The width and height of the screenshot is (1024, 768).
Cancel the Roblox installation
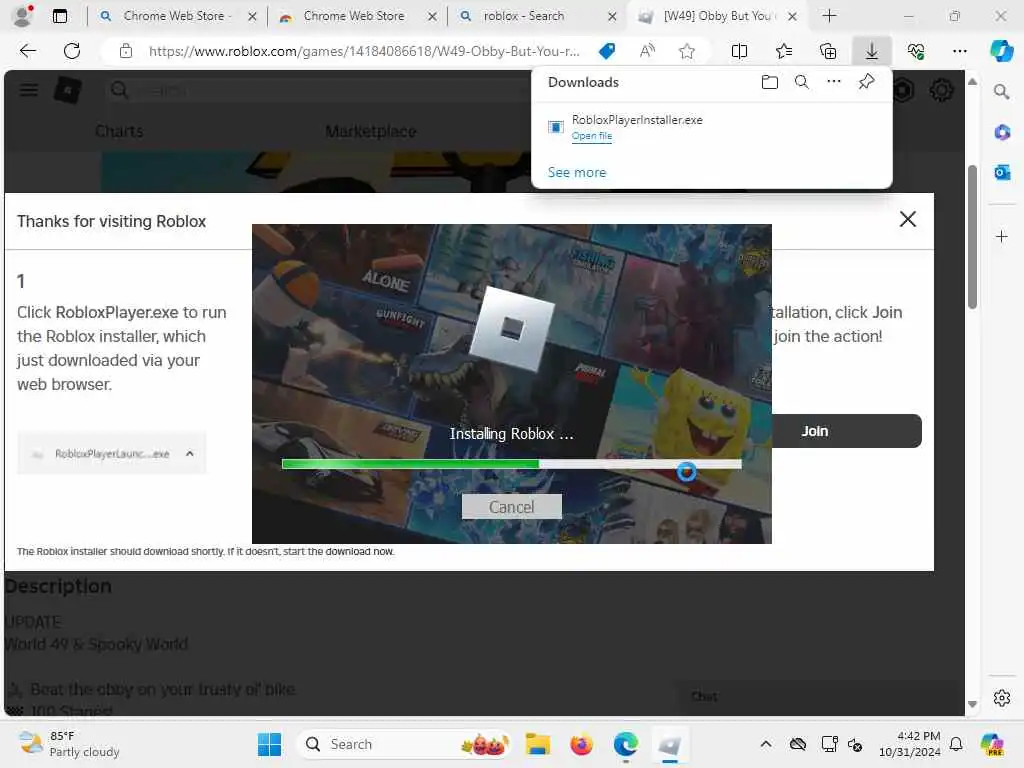(x=511, y=507)
